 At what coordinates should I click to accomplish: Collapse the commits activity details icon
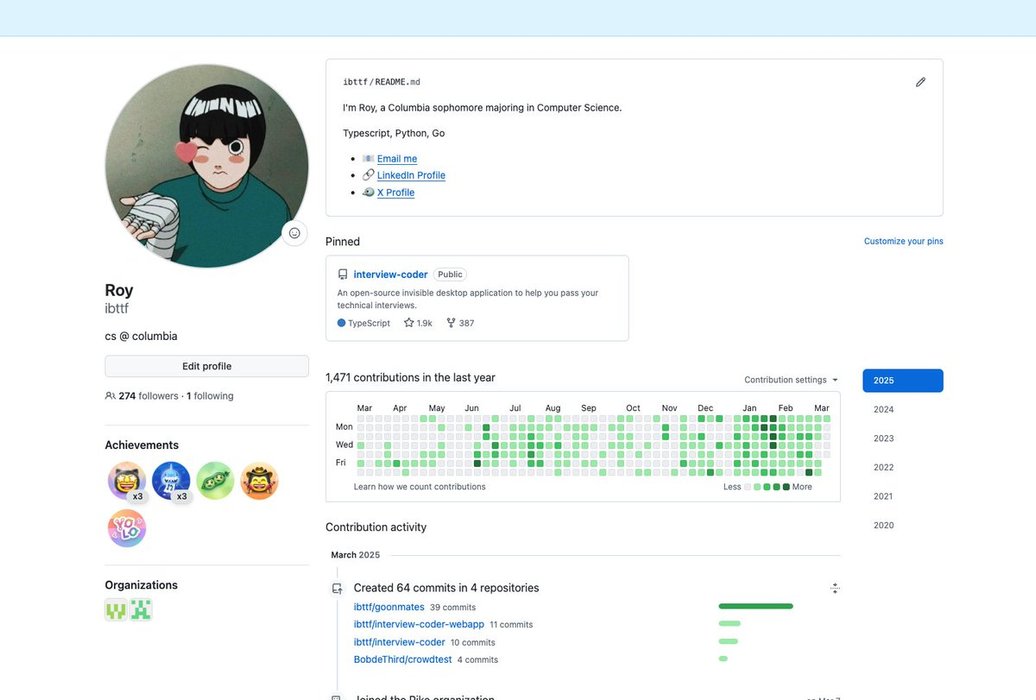[834, 588]
